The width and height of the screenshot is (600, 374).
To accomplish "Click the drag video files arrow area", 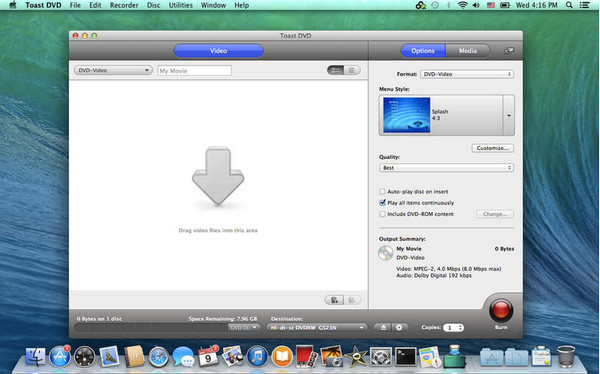I will (x=218, y=176).
